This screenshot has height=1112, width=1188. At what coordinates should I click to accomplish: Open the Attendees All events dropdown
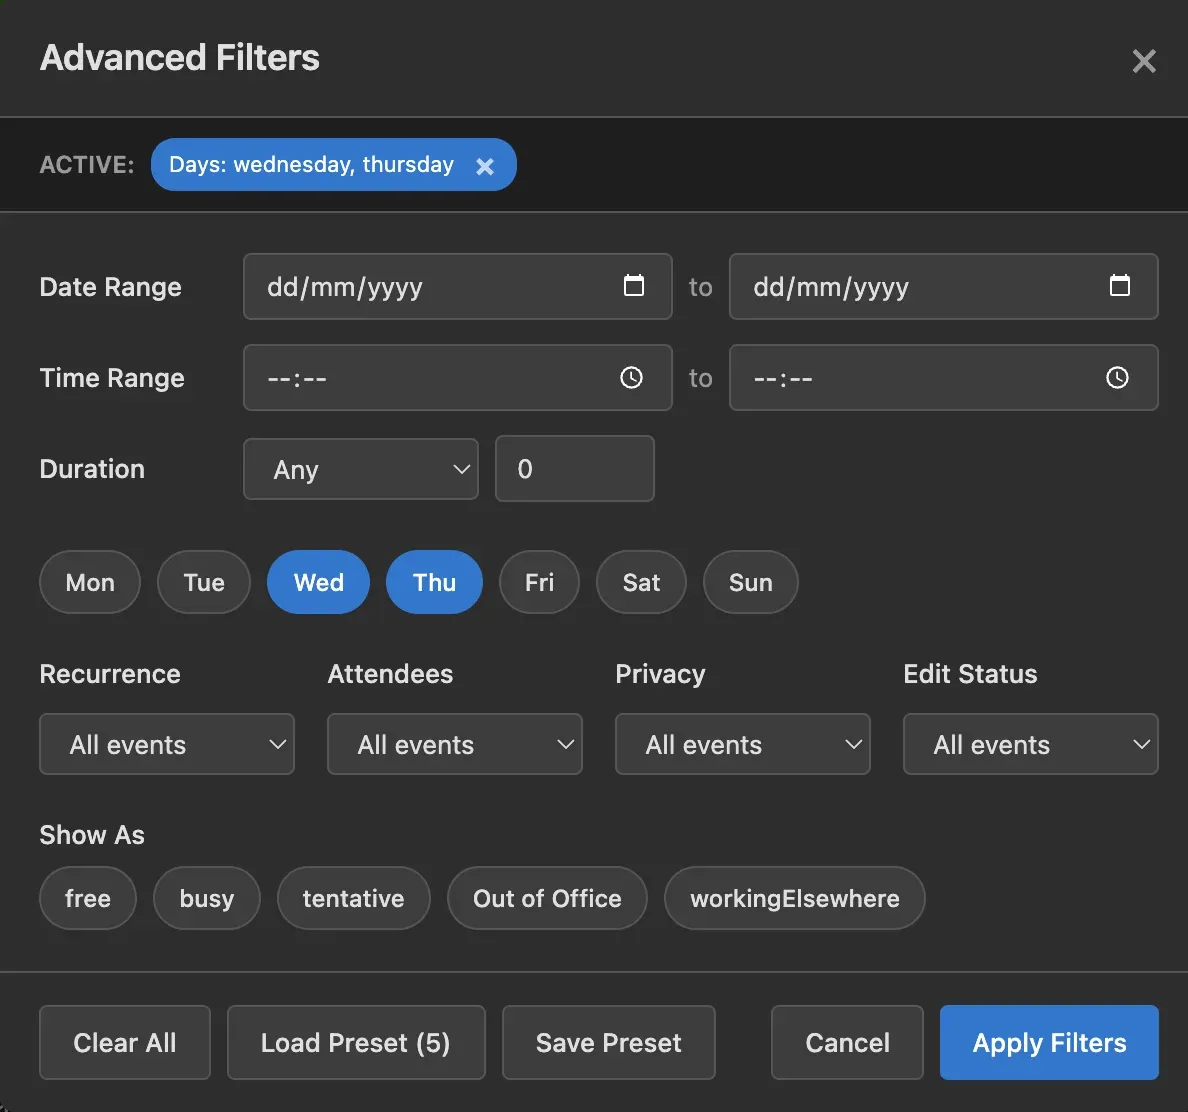455,744
